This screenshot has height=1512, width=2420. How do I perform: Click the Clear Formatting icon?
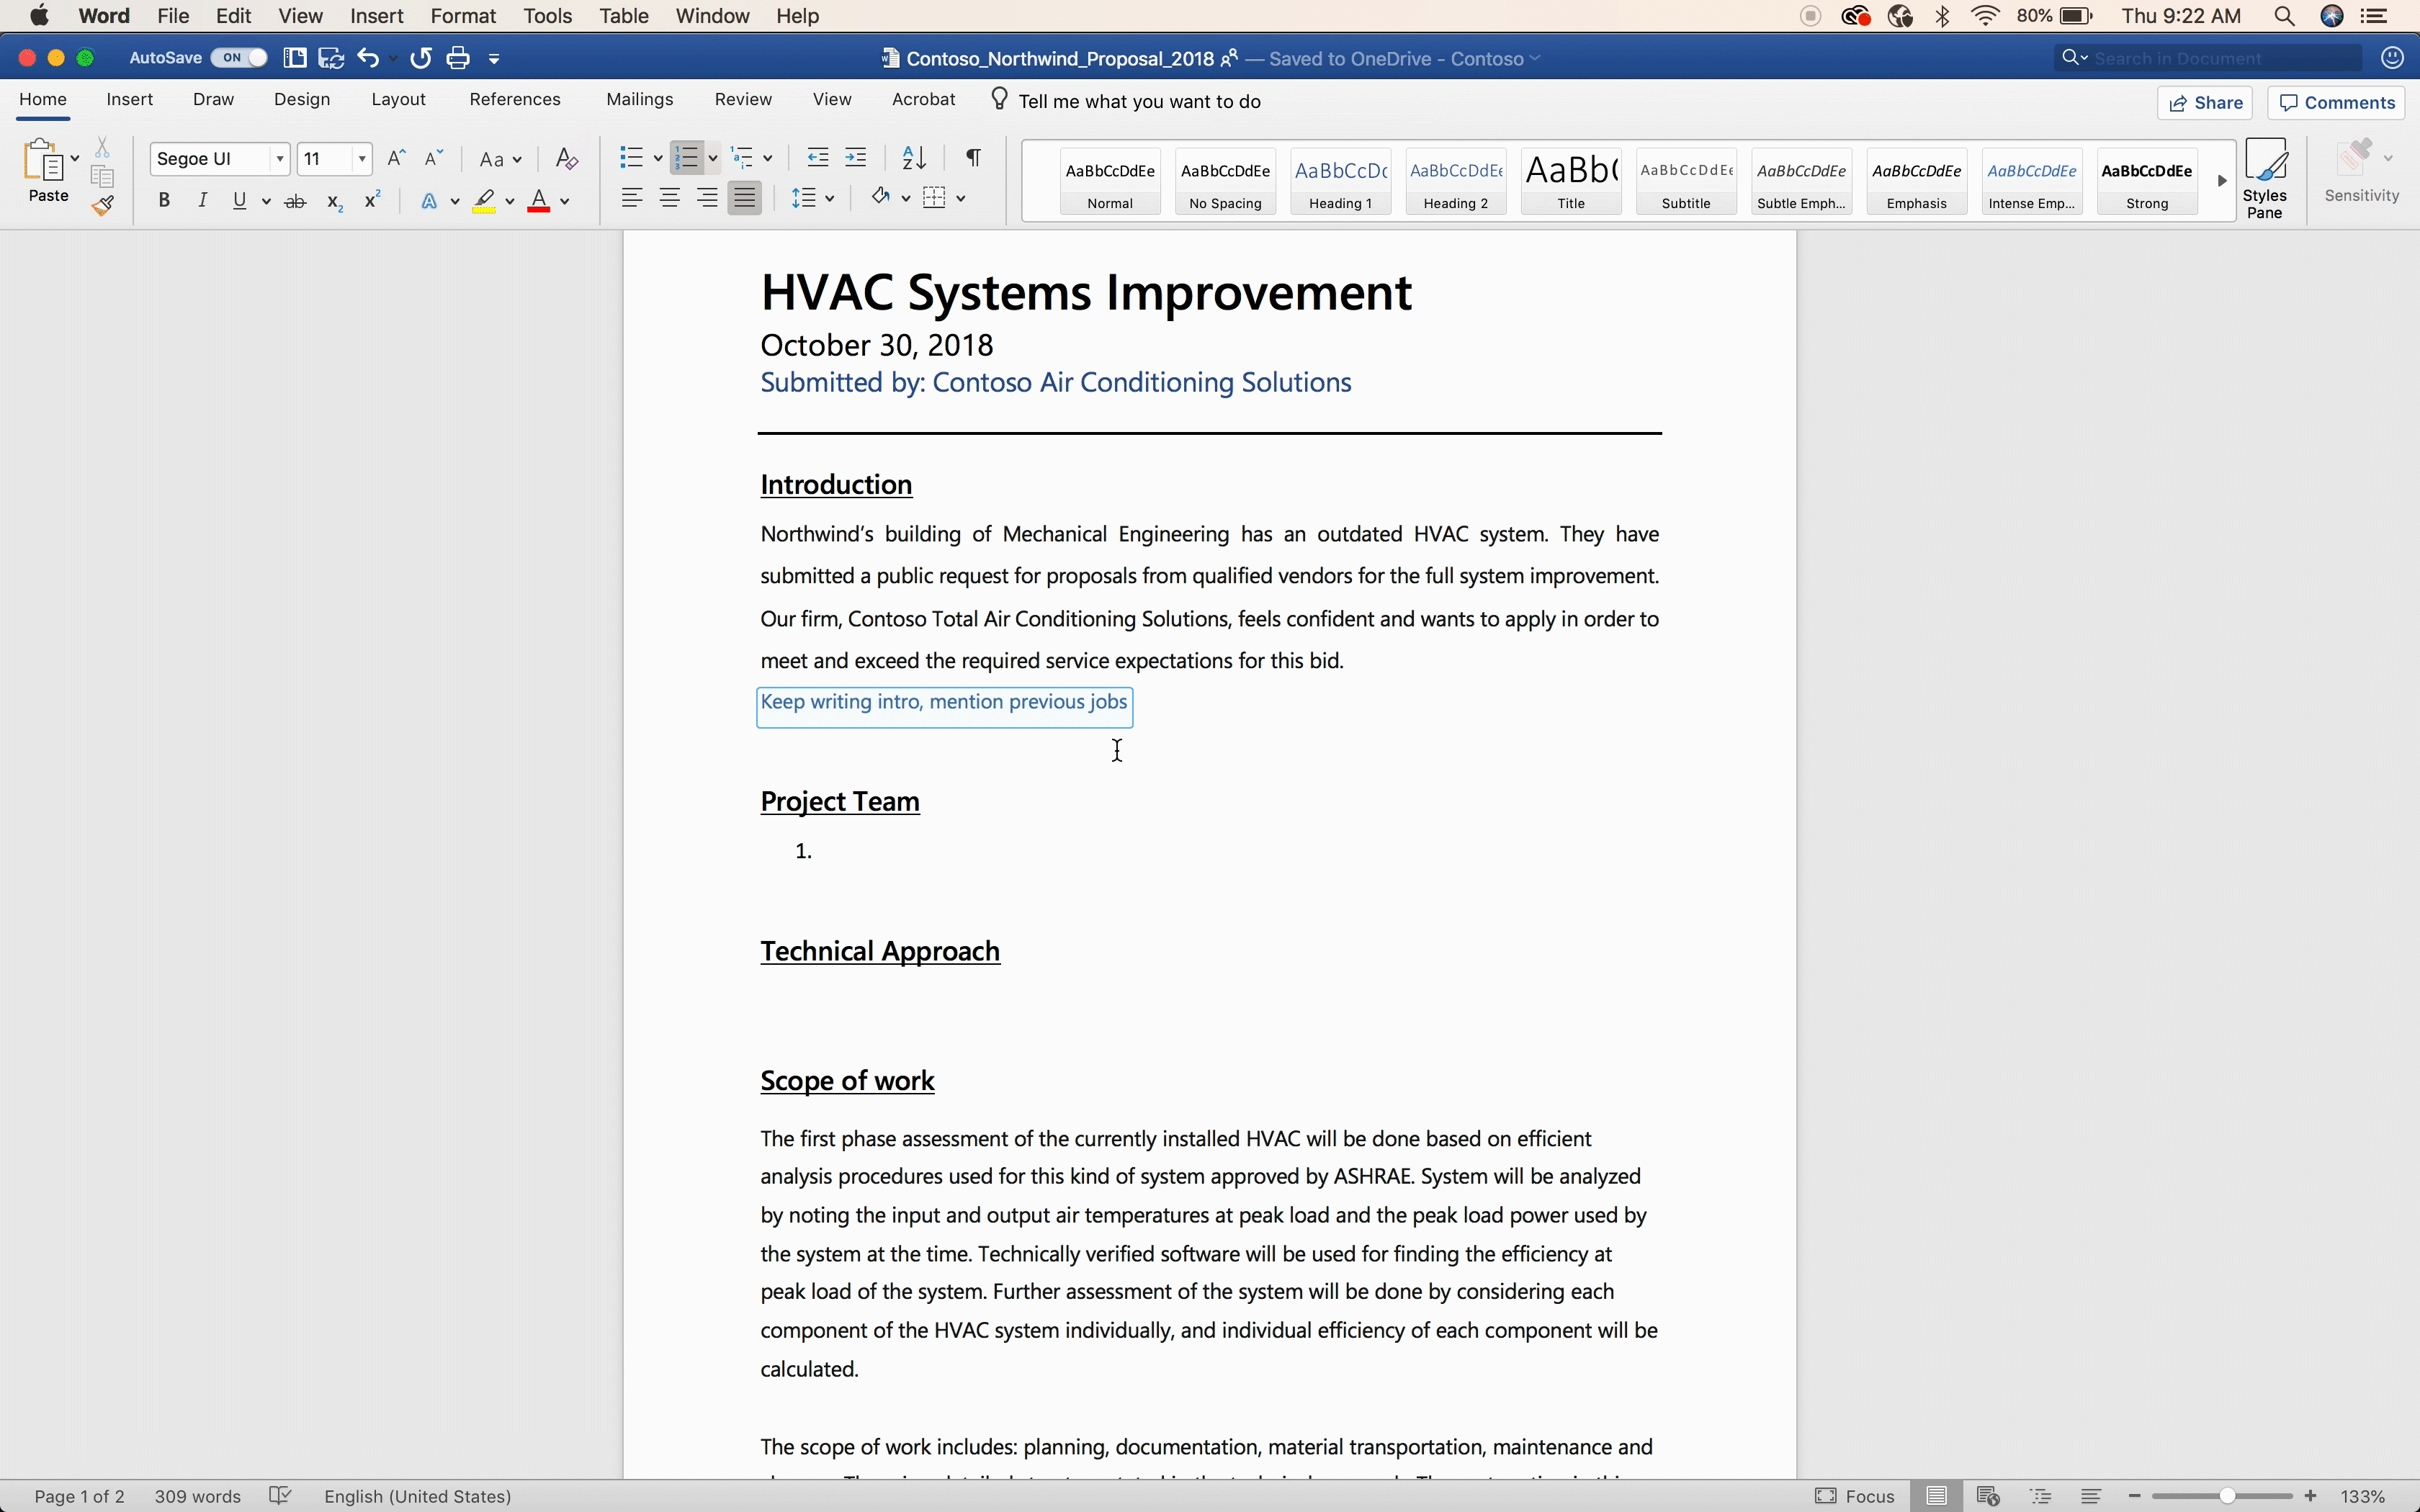[566, 159]
